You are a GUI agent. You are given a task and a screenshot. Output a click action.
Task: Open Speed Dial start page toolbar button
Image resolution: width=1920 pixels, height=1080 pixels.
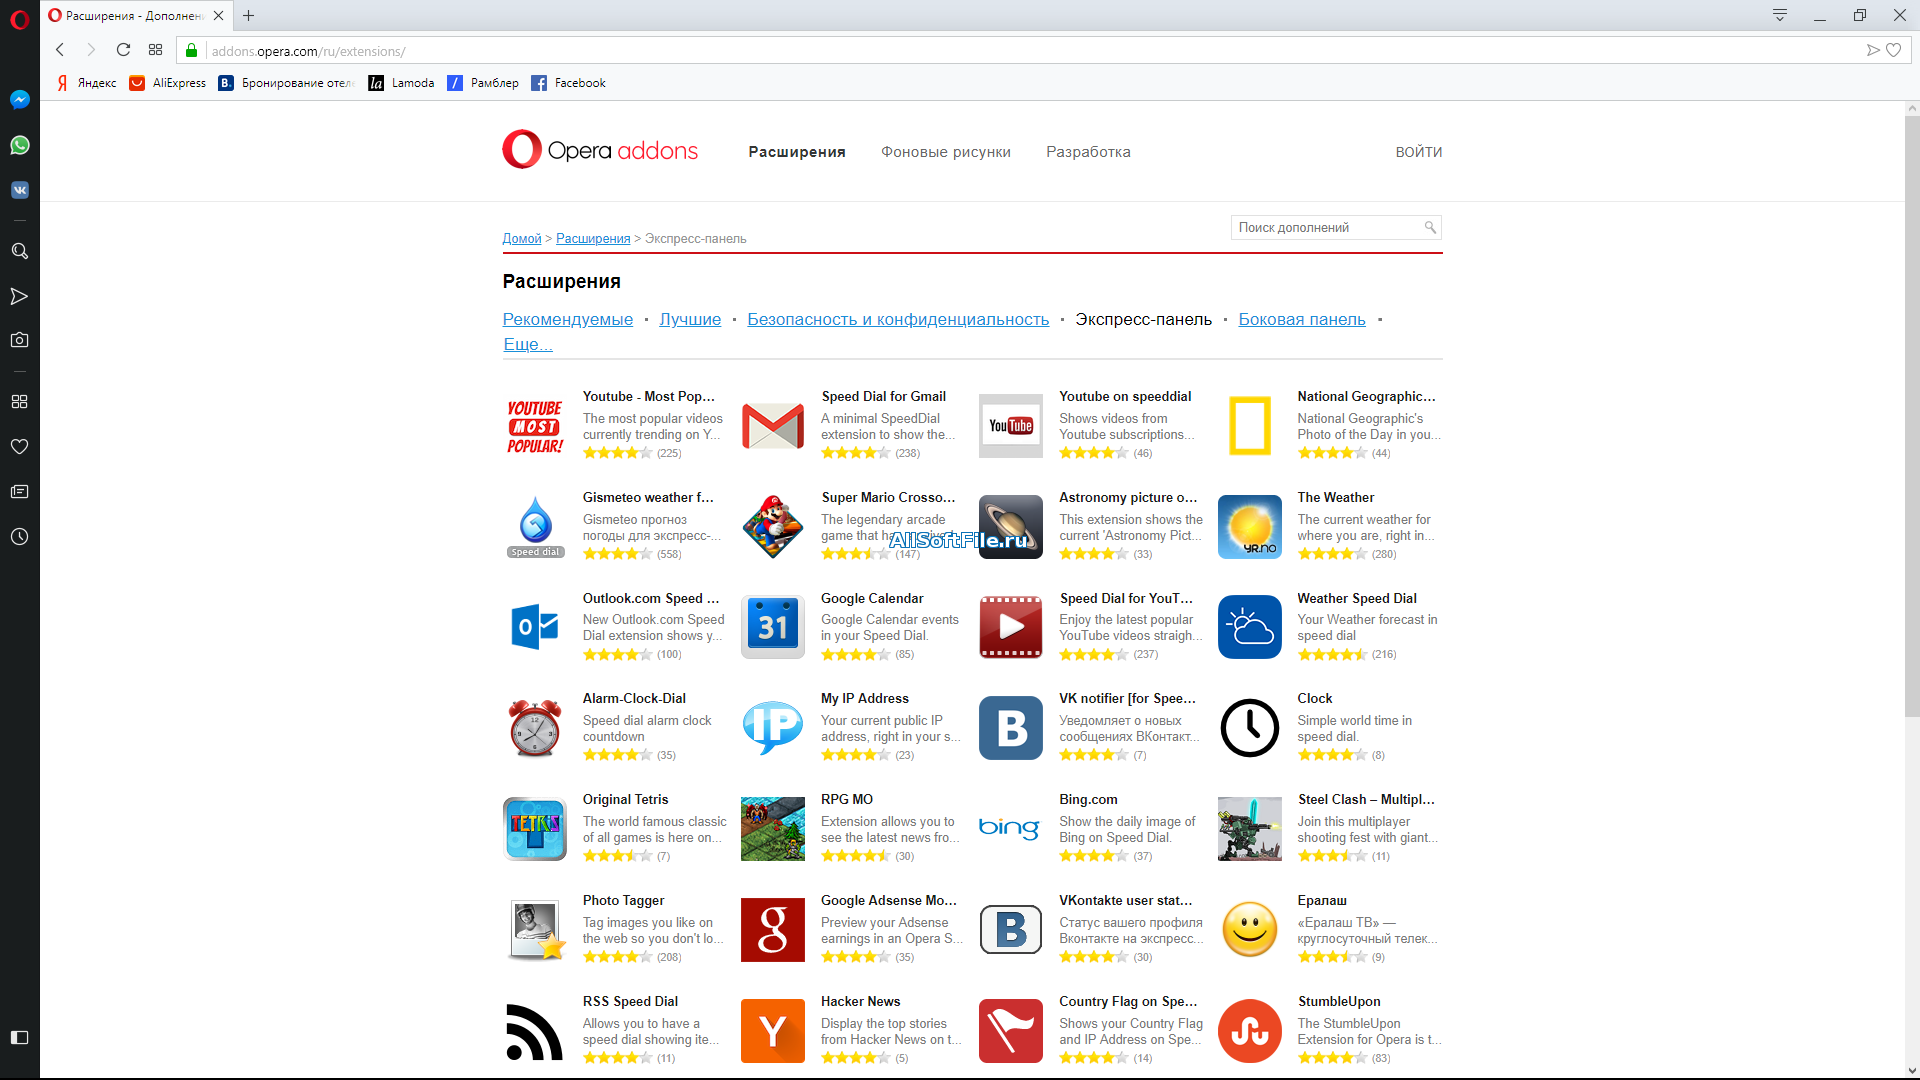coord(155,50)
